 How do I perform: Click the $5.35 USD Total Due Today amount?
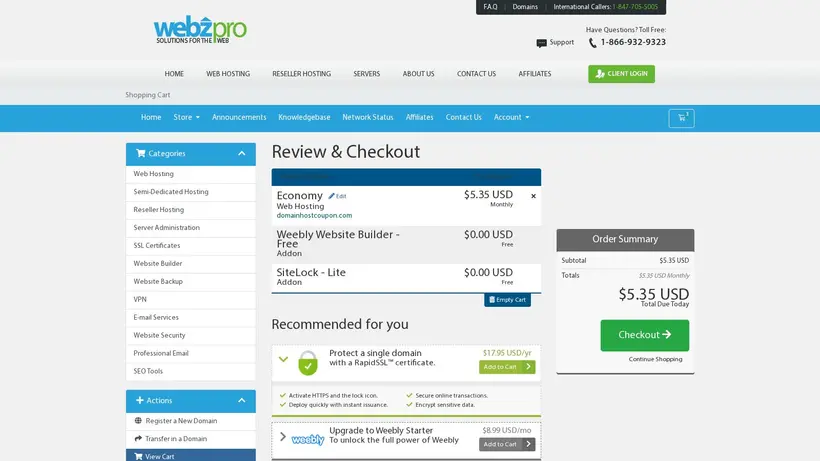654,294
